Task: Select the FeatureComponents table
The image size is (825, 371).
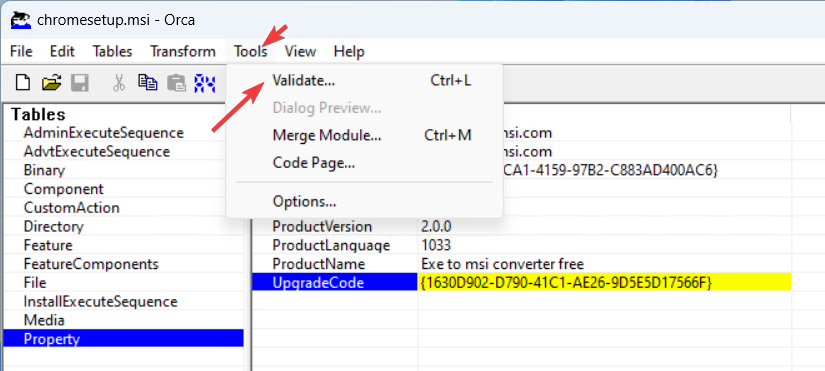Action: click(91, 264)
